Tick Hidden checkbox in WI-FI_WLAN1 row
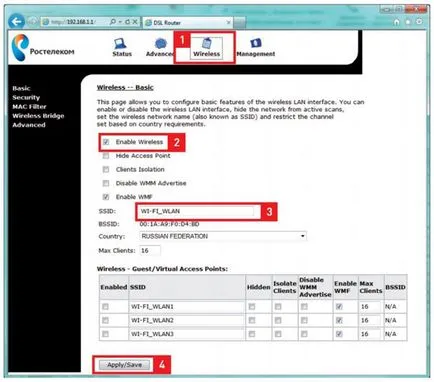The width and height of the screenshot is (434, 382). click(x=252, y=306)
